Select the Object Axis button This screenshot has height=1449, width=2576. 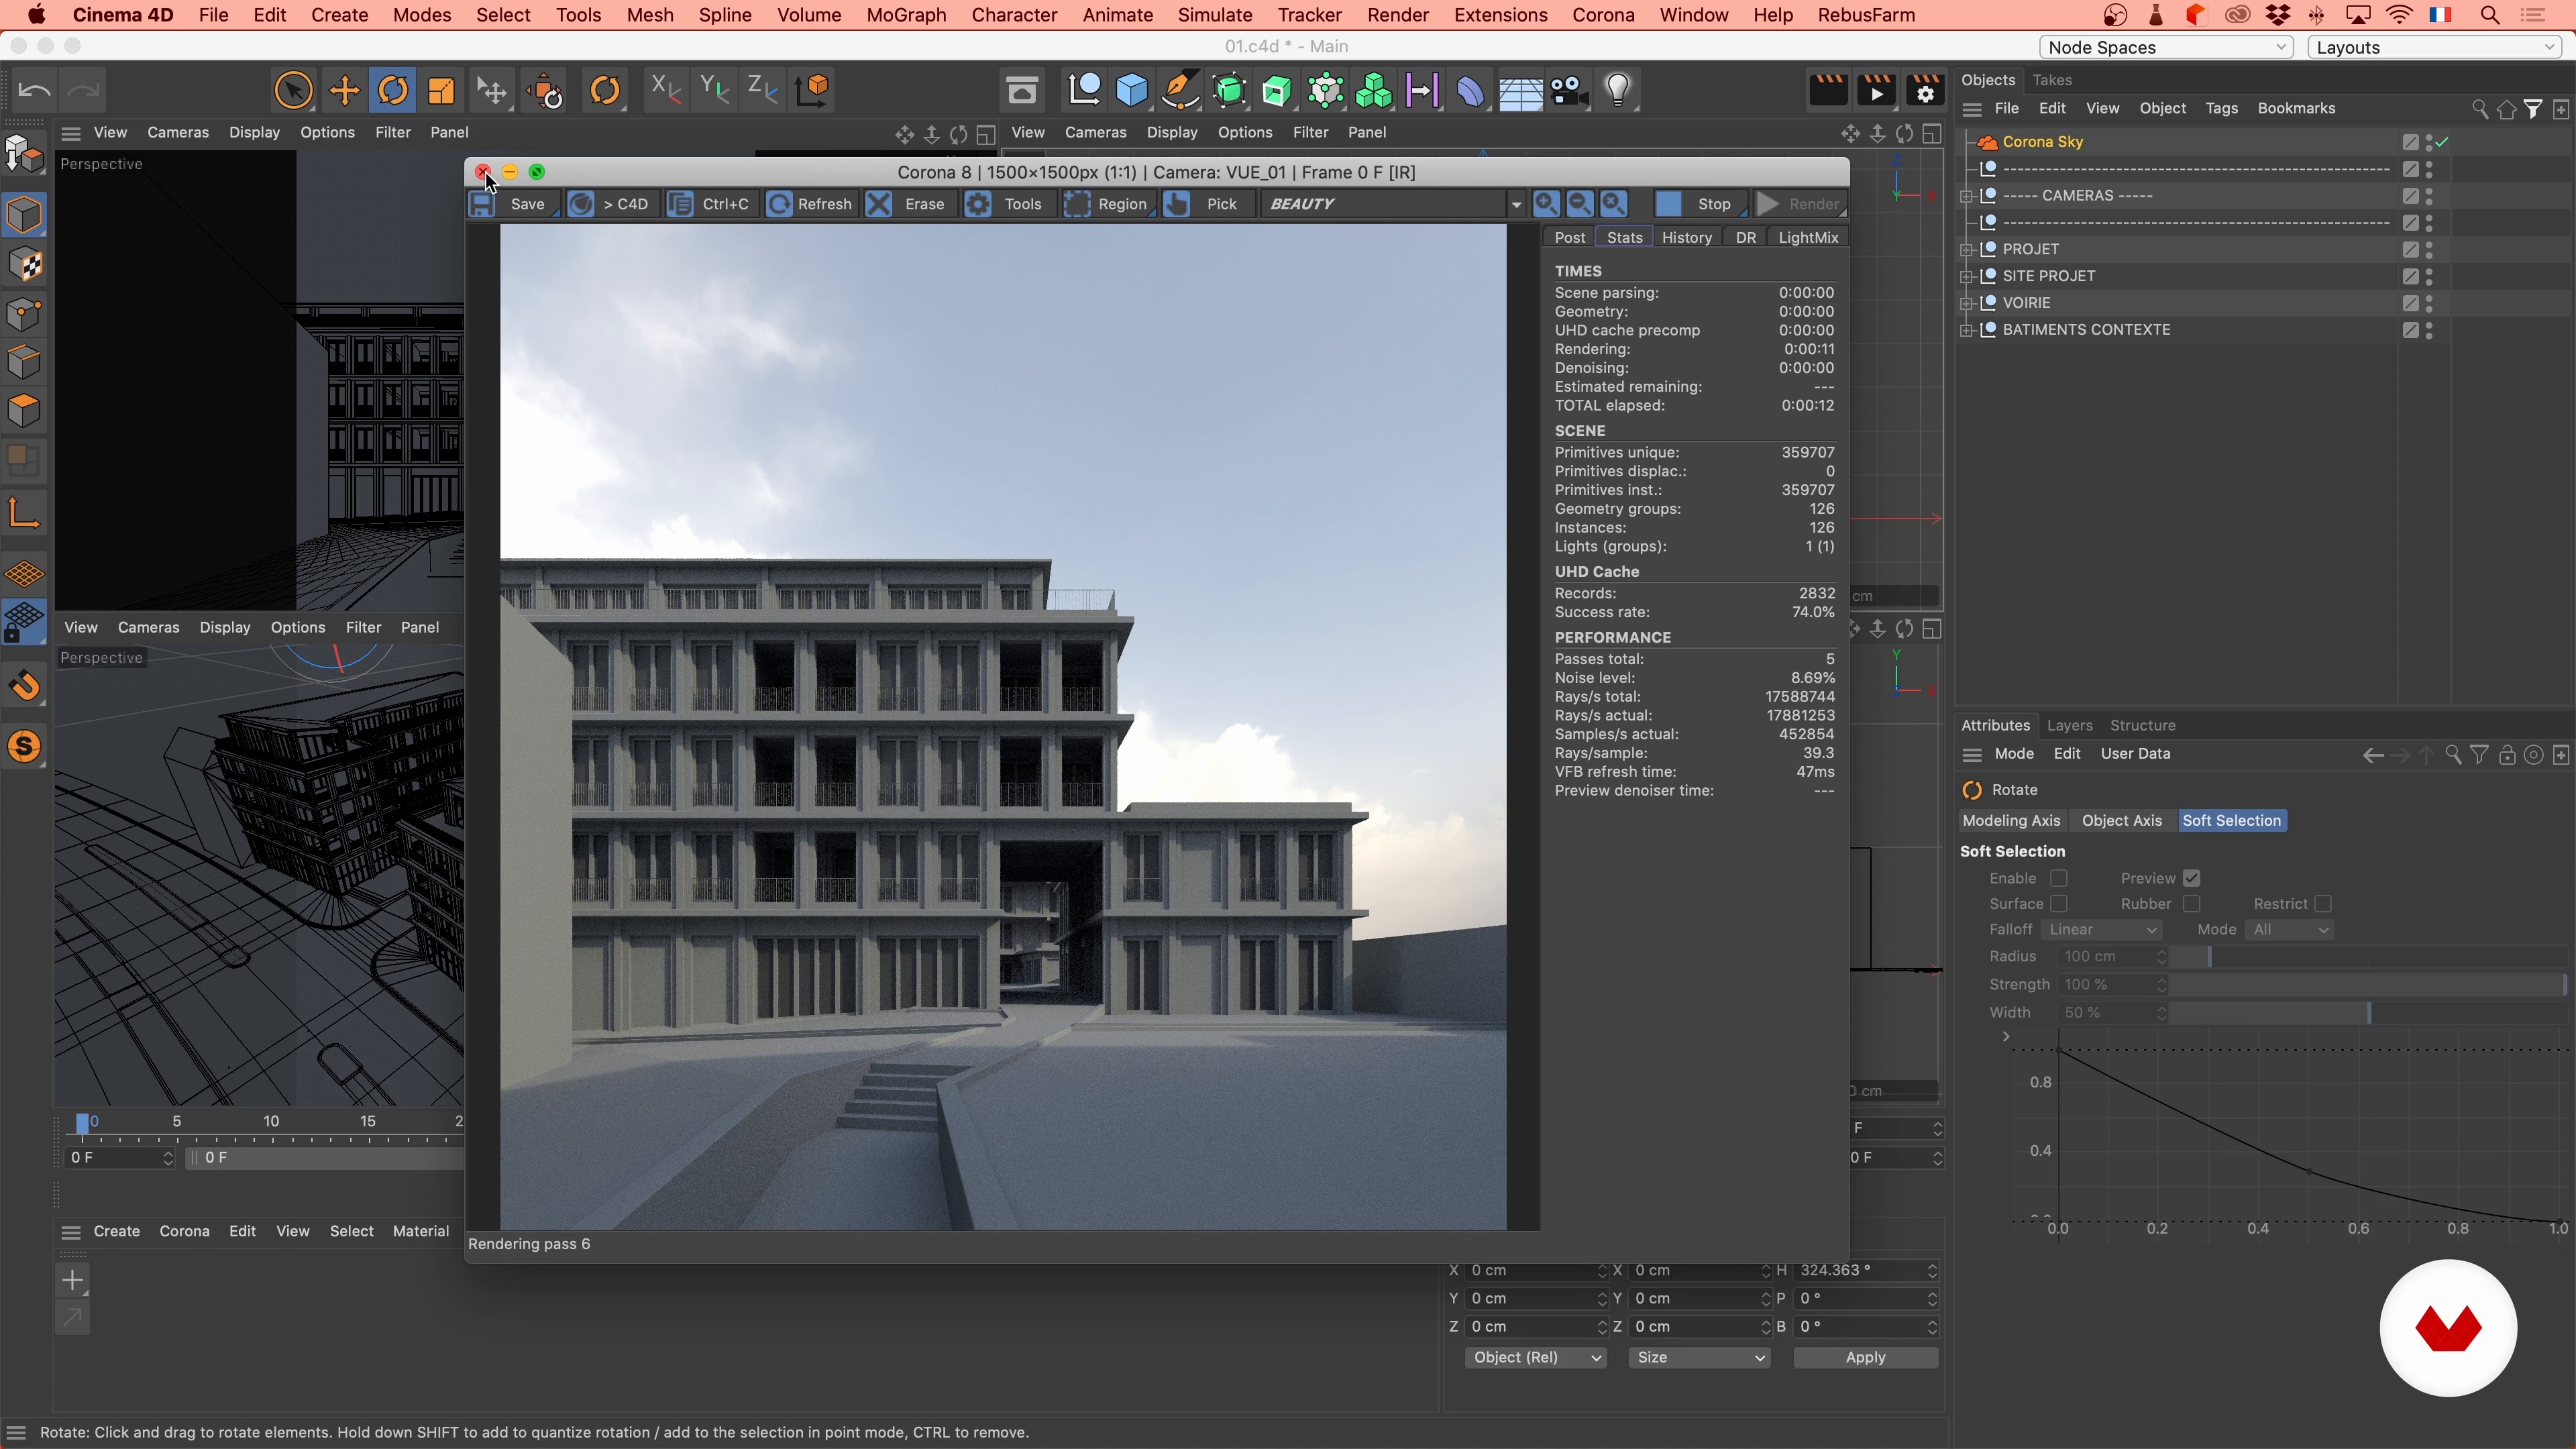2121,821
